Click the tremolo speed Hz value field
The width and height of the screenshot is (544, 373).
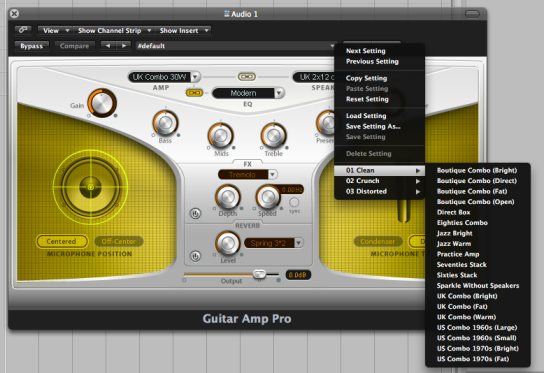point(291,189)
